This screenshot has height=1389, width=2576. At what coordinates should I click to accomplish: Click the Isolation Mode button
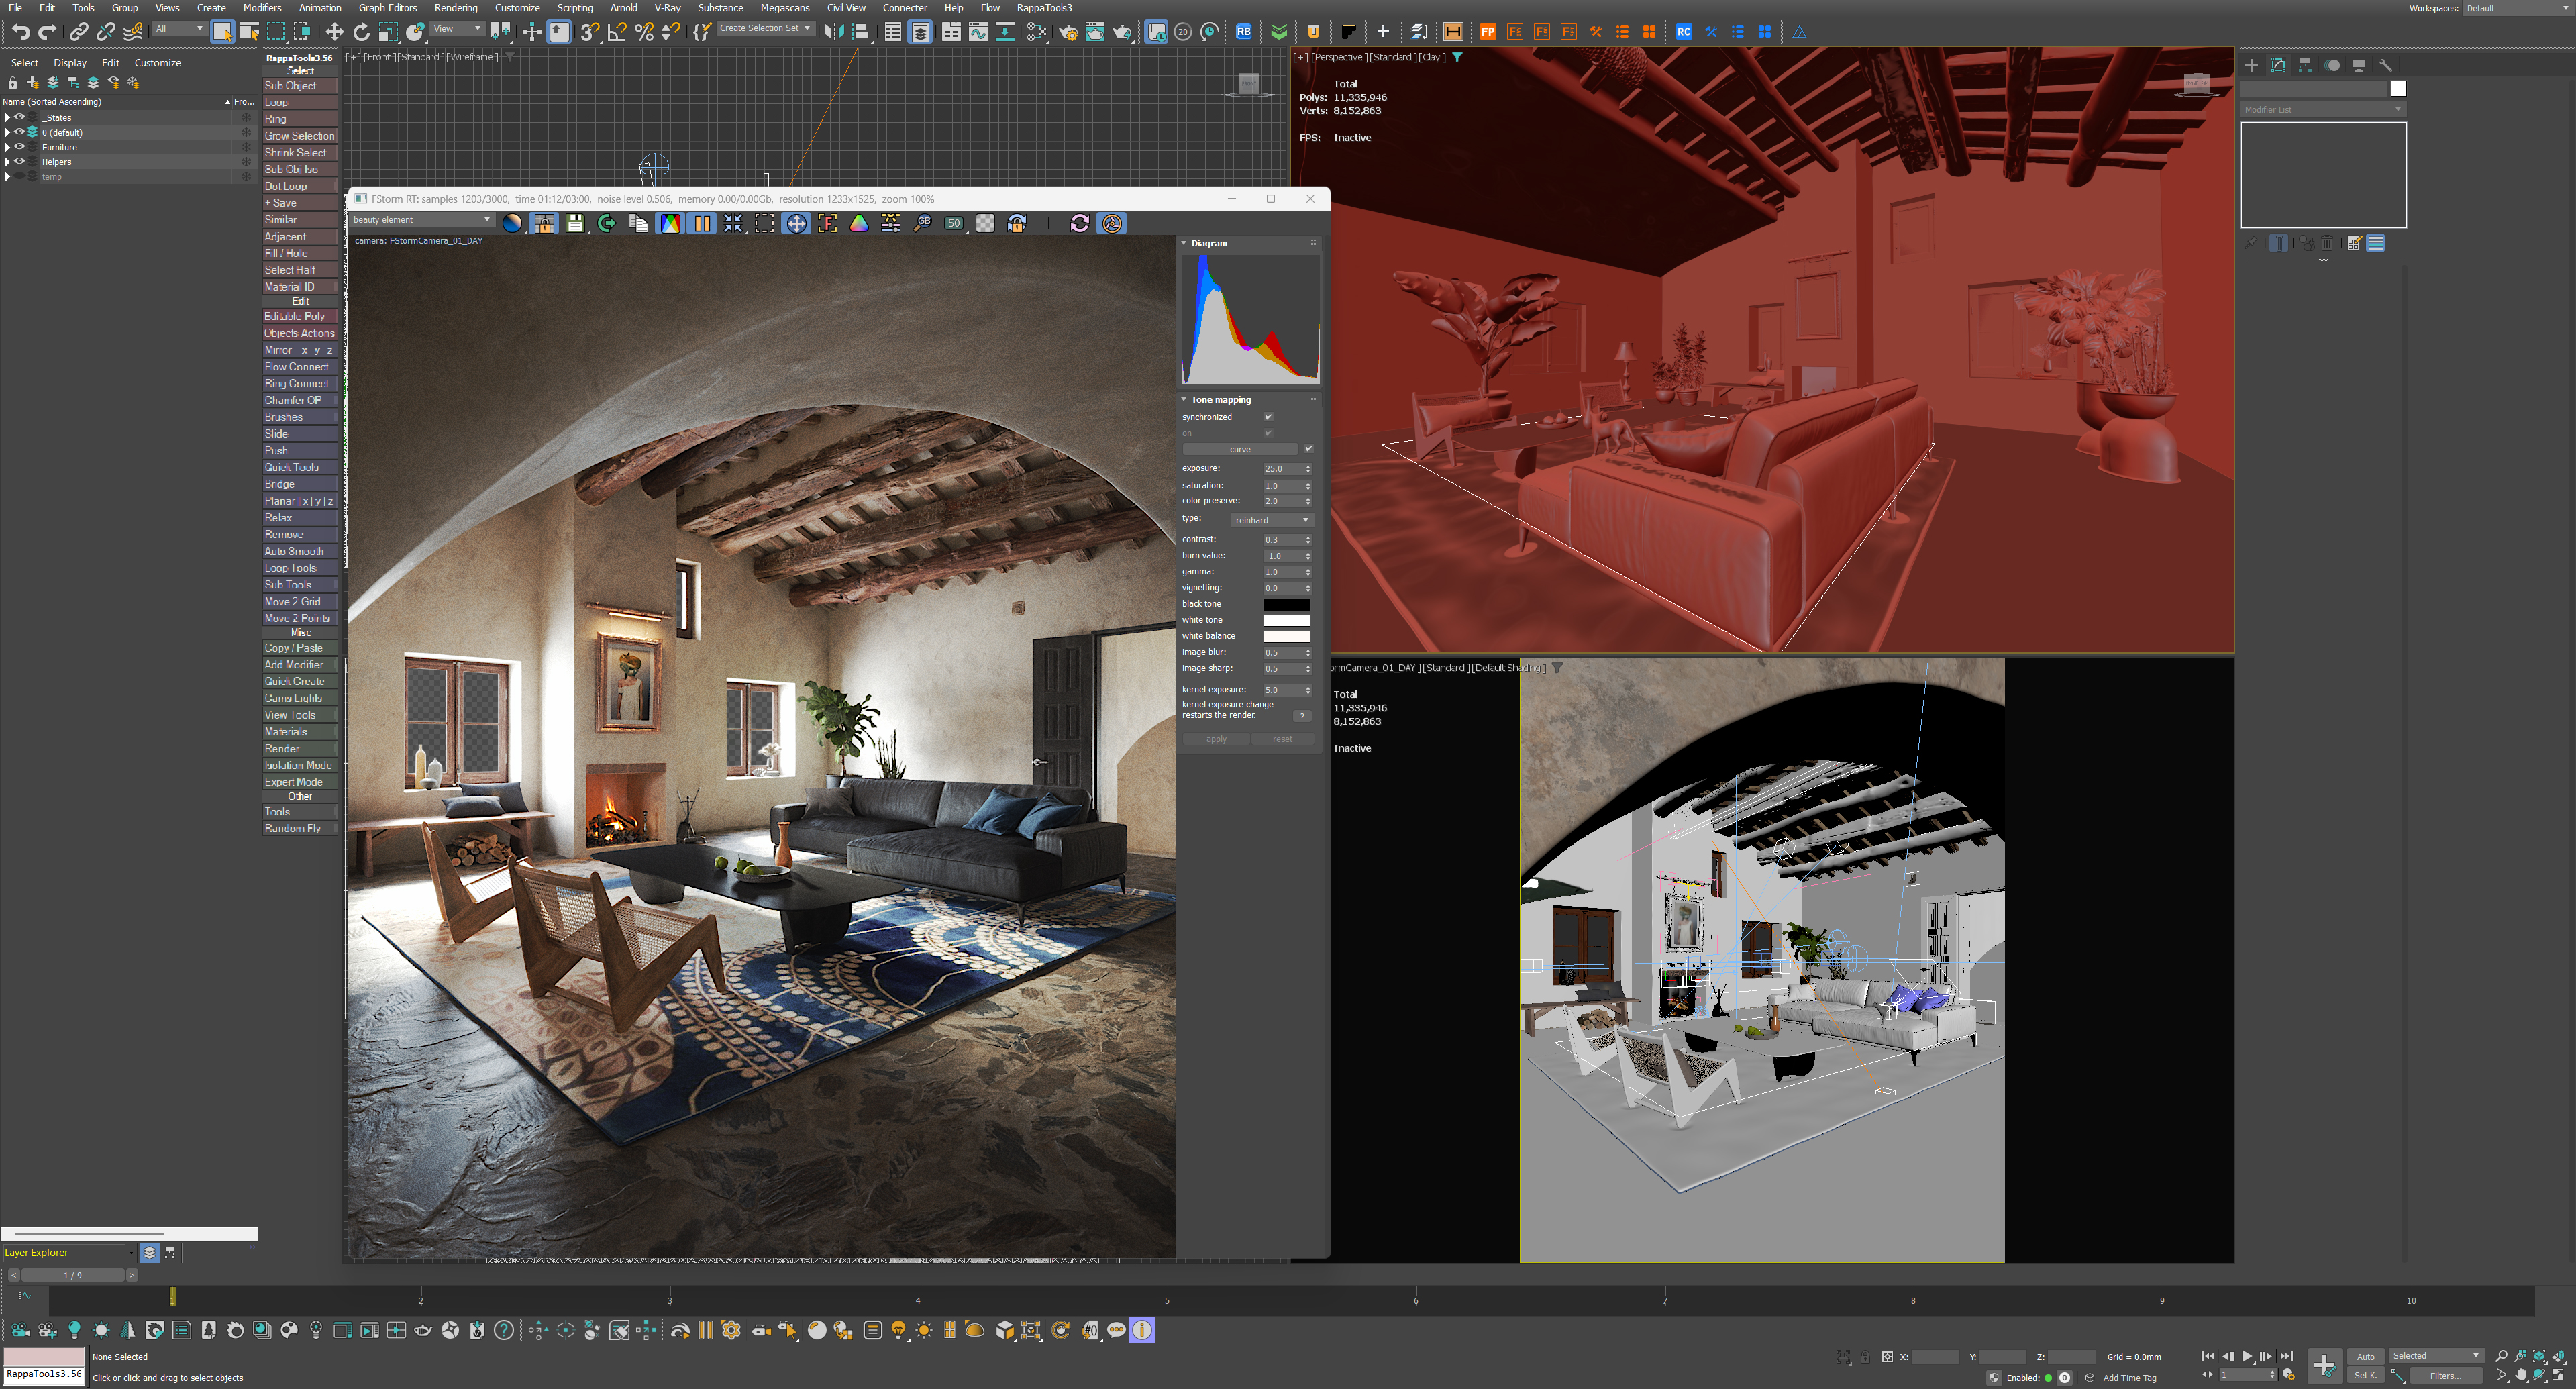click(298, 765)
